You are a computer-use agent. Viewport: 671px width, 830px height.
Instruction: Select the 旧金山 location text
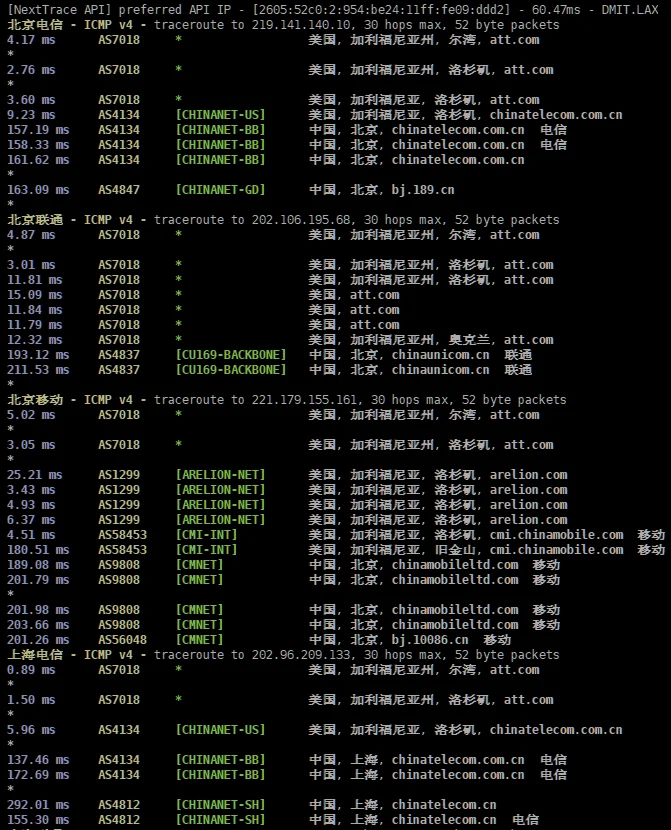pyautogui.click(x=455, y=550)
